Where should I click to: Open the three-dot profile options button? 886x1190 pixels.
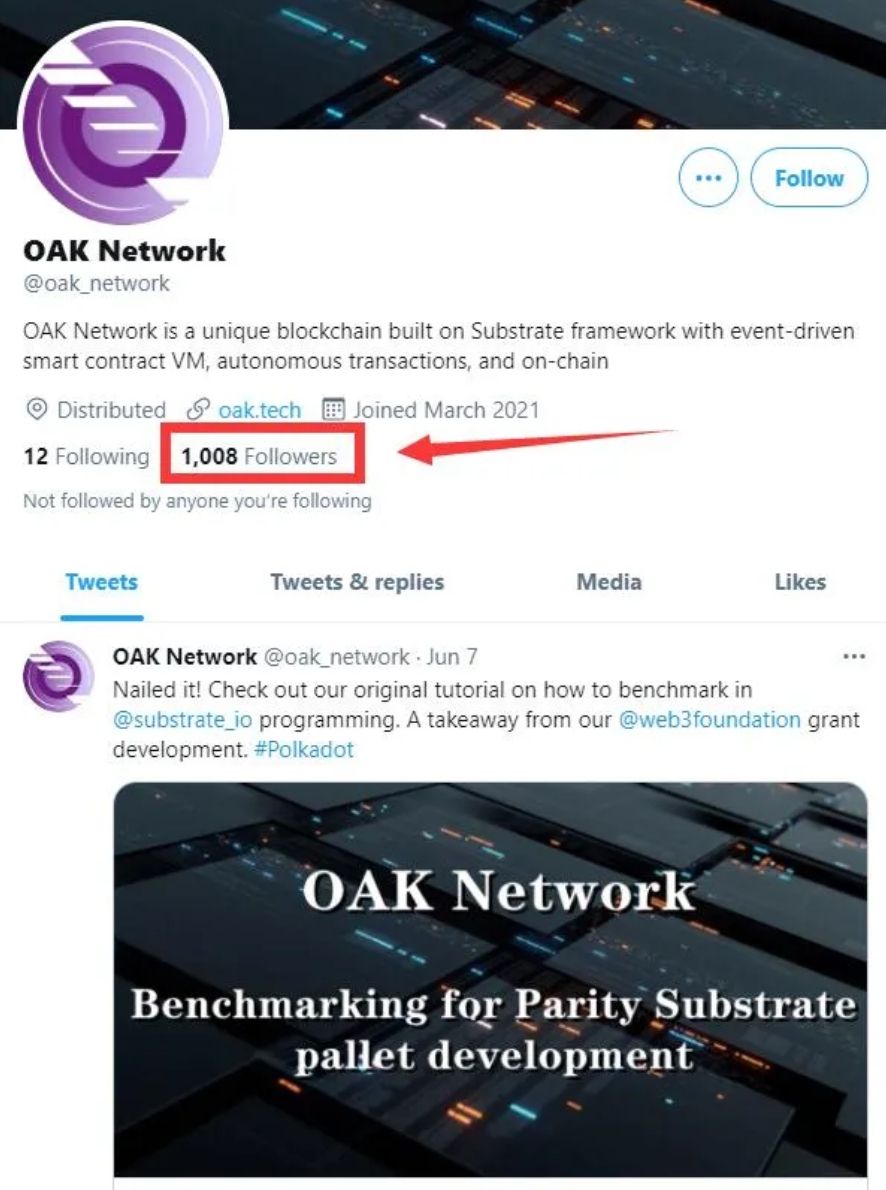pos(708,178)
